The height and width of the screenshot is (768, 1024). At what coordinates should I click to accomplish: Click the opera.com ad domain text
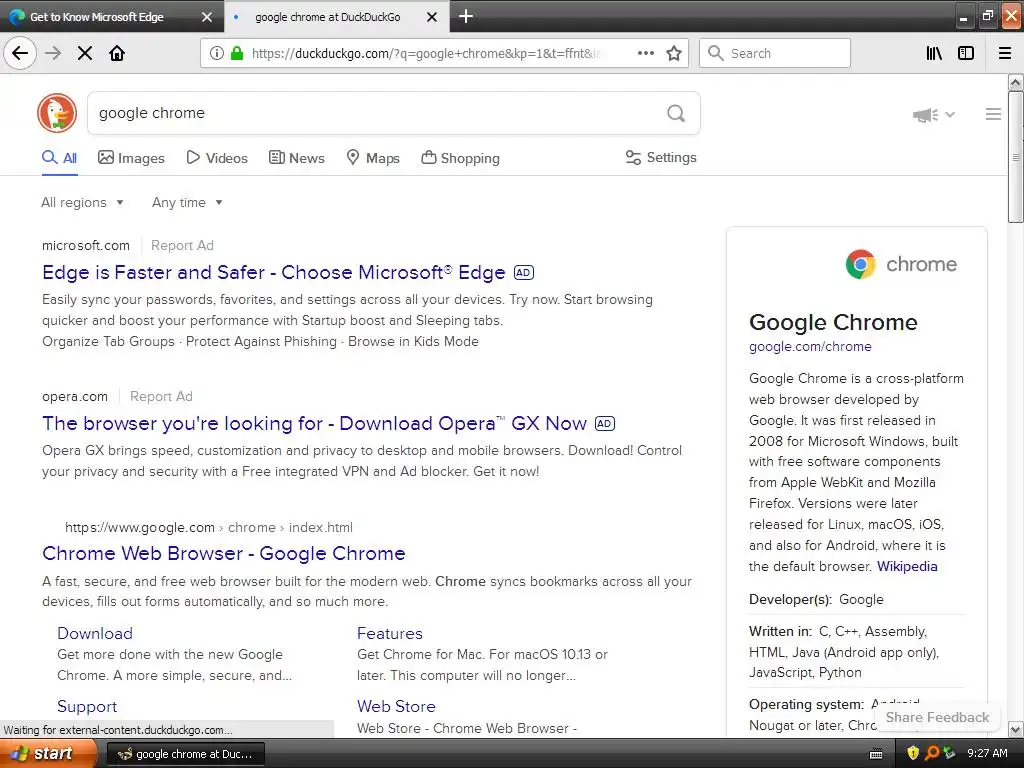(74, 396)
